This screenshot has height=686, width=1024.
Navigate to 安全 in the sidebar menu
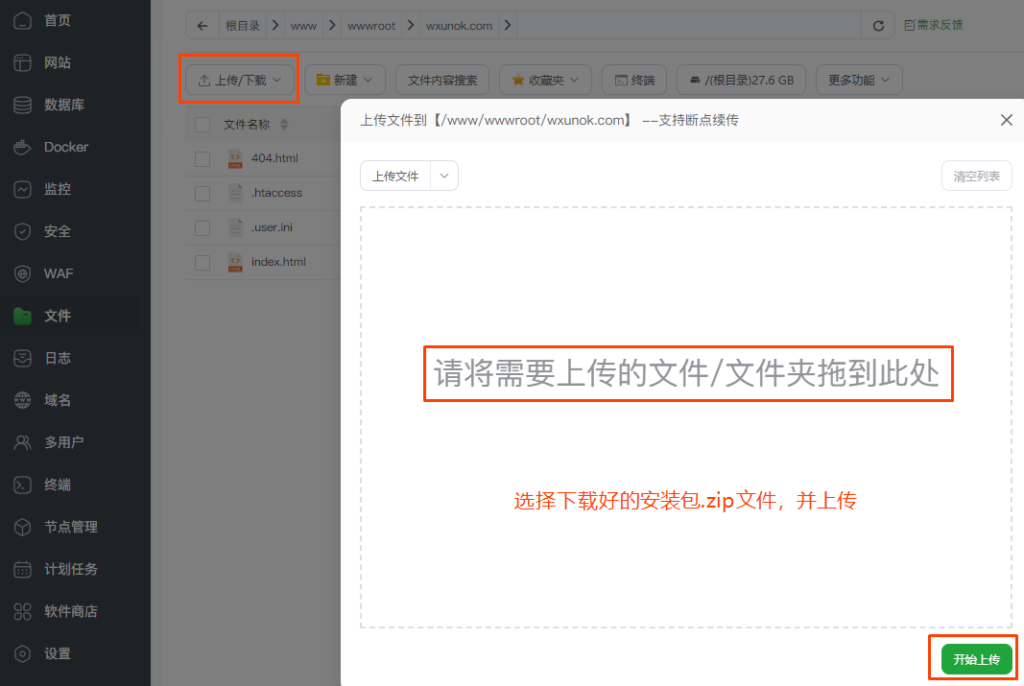point(22,231)
